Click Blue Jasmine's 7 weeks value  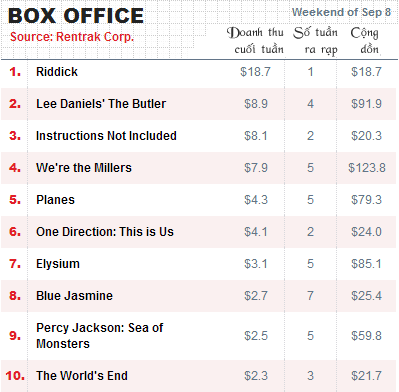(x=310, y=296)
